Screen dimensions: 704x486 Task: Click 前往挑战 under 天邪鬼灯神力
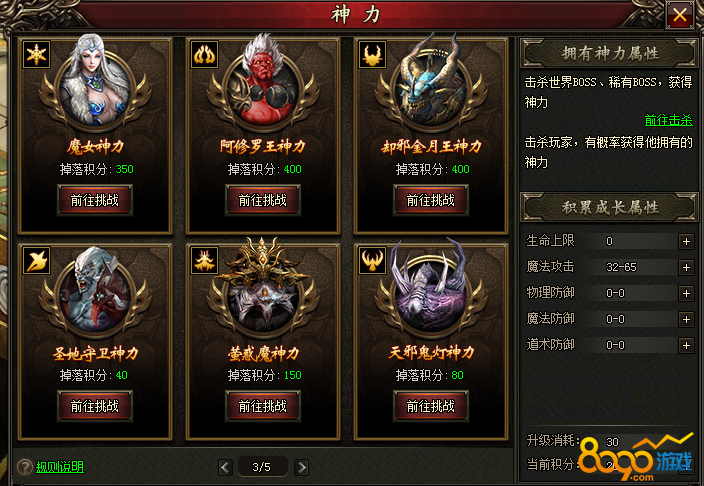(x=431, y=406)
